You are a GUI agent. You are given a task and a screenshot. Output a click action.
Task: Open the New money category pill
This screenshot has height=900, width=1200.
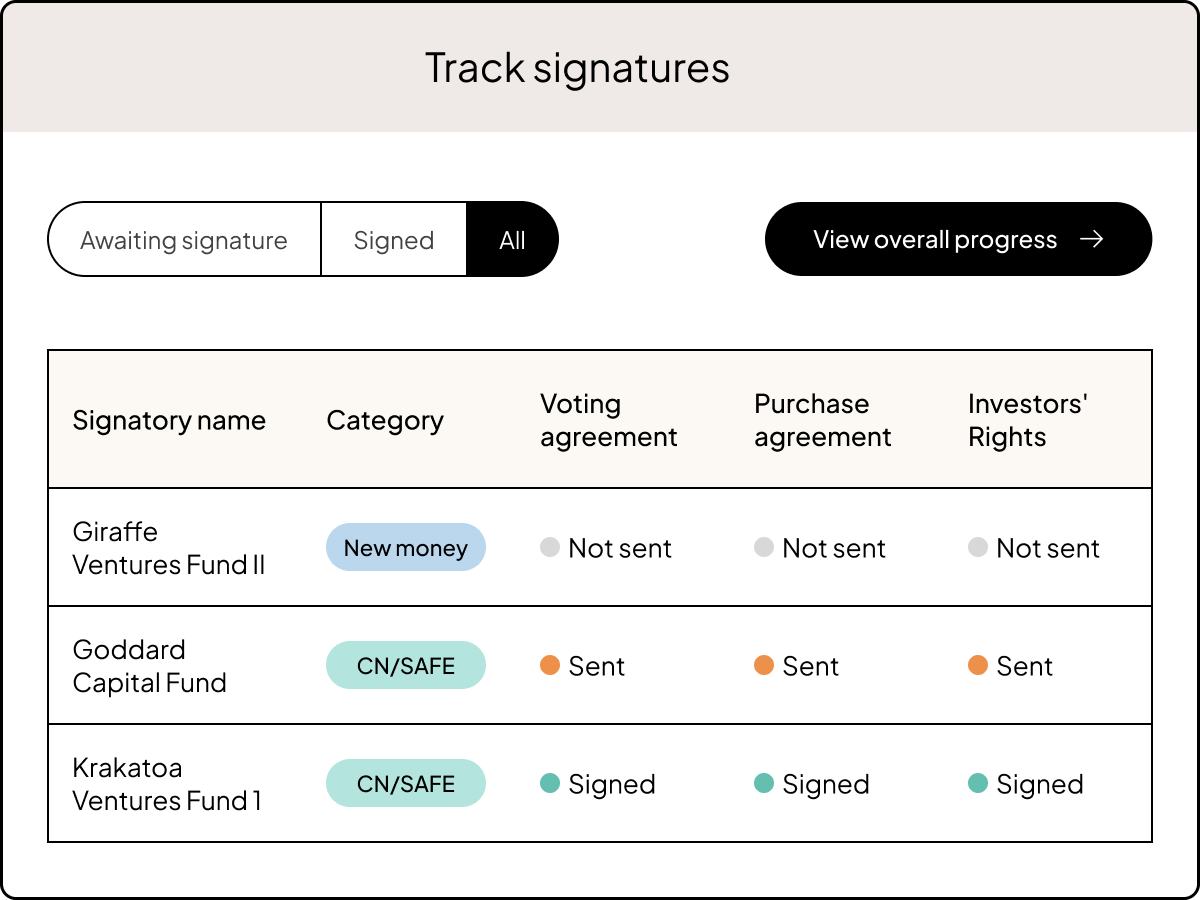(406, 547)
